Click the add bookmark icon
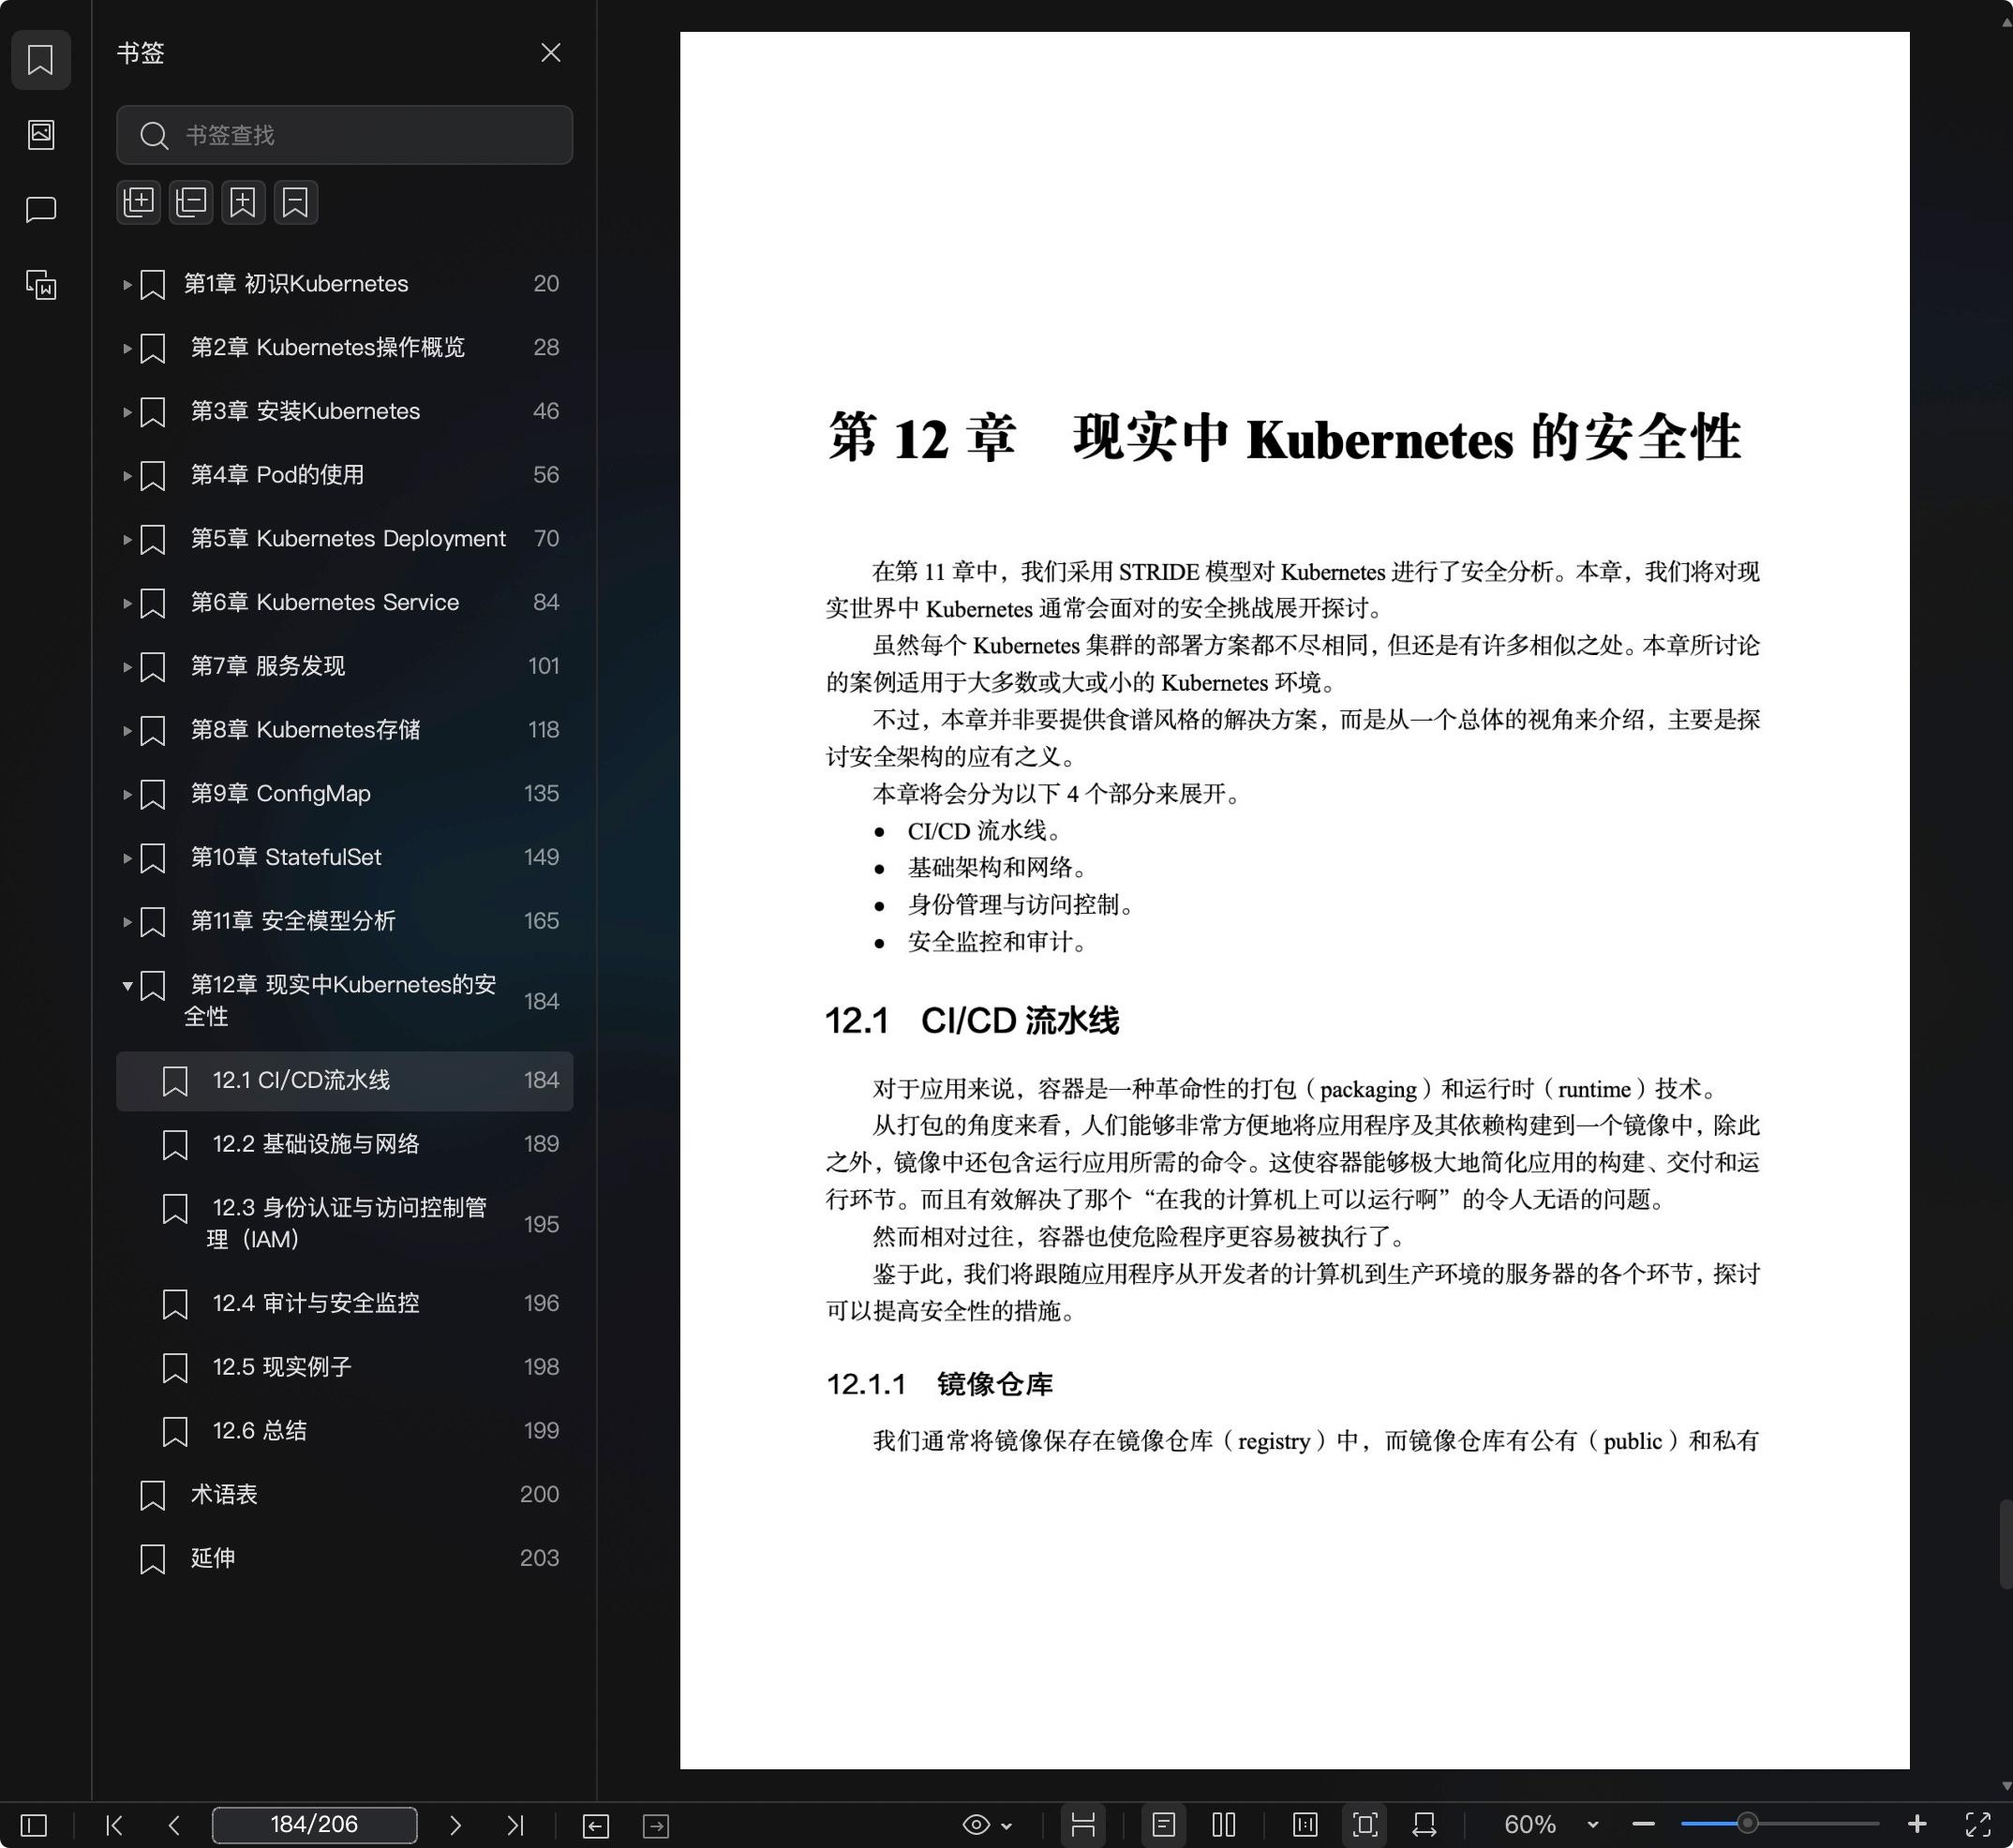Image resolution: width=2013 pixels, height=1848 pixels. click(x=243, y=202)
